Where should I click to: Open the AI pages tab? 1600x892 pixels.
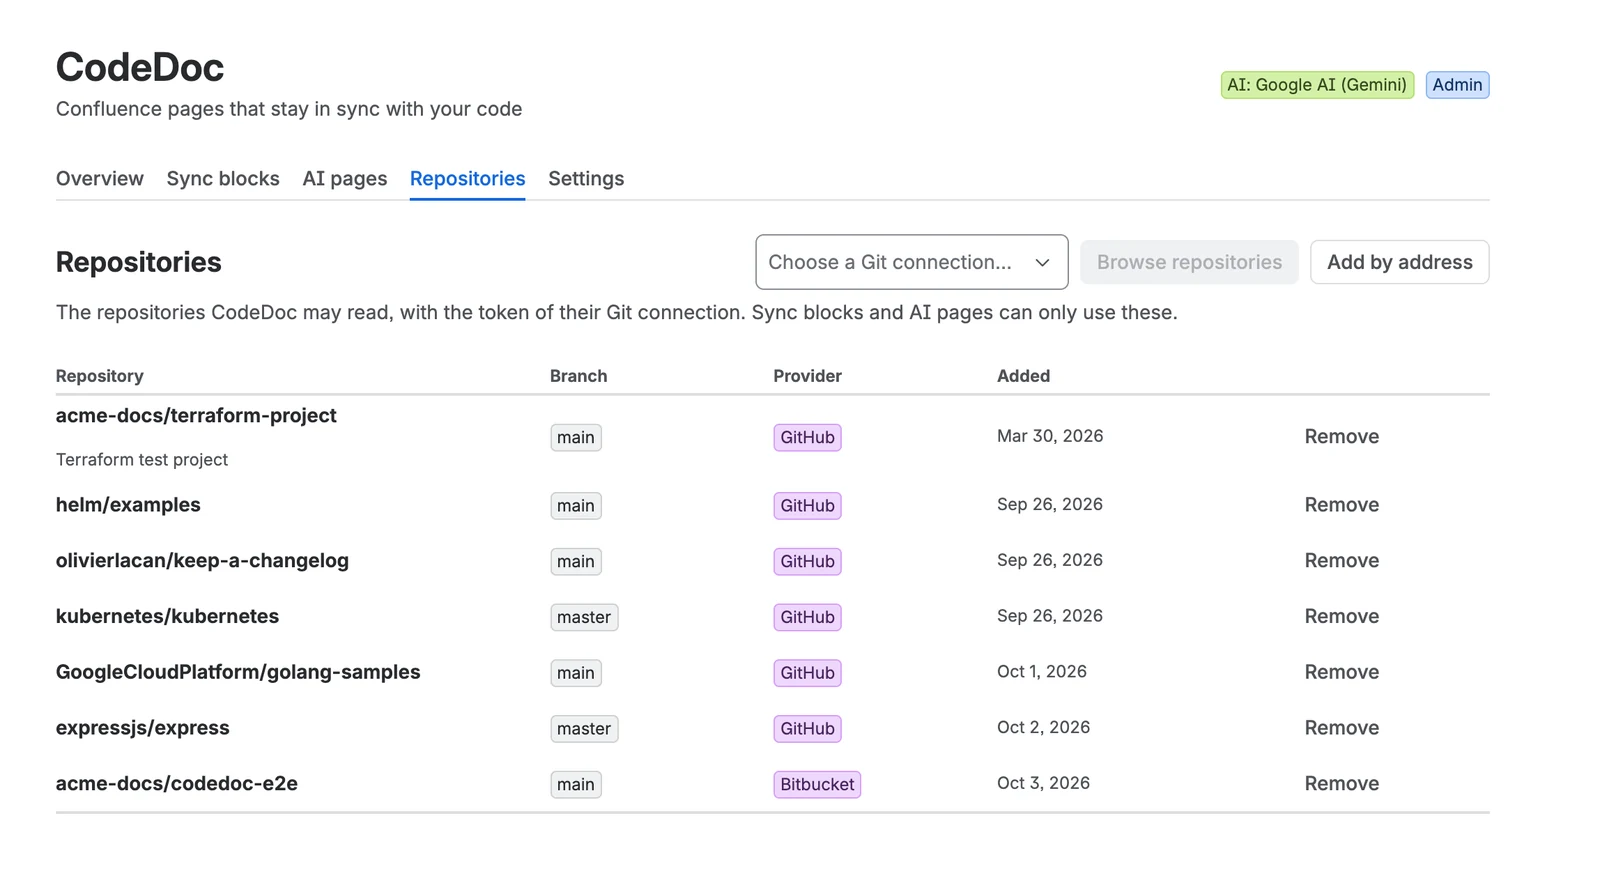coord(345,178)
